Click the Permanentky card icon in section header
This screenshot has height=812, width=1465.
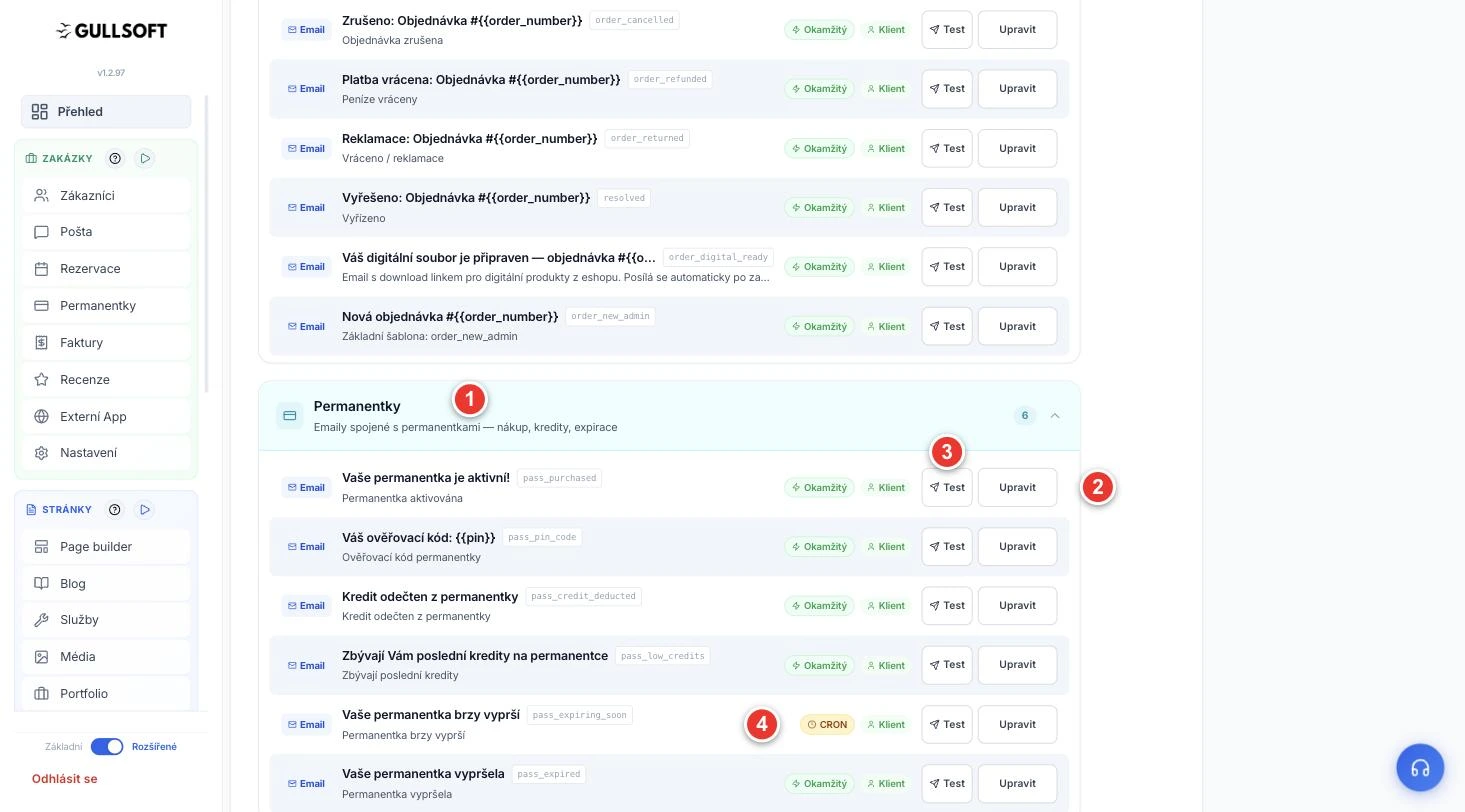point(290,415)
